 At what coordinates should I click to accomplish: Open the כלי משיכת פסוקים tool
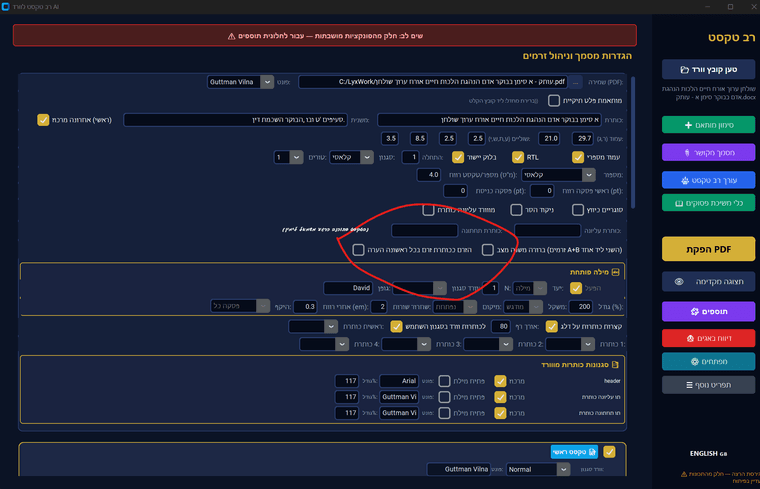click(x=702, y=203)
